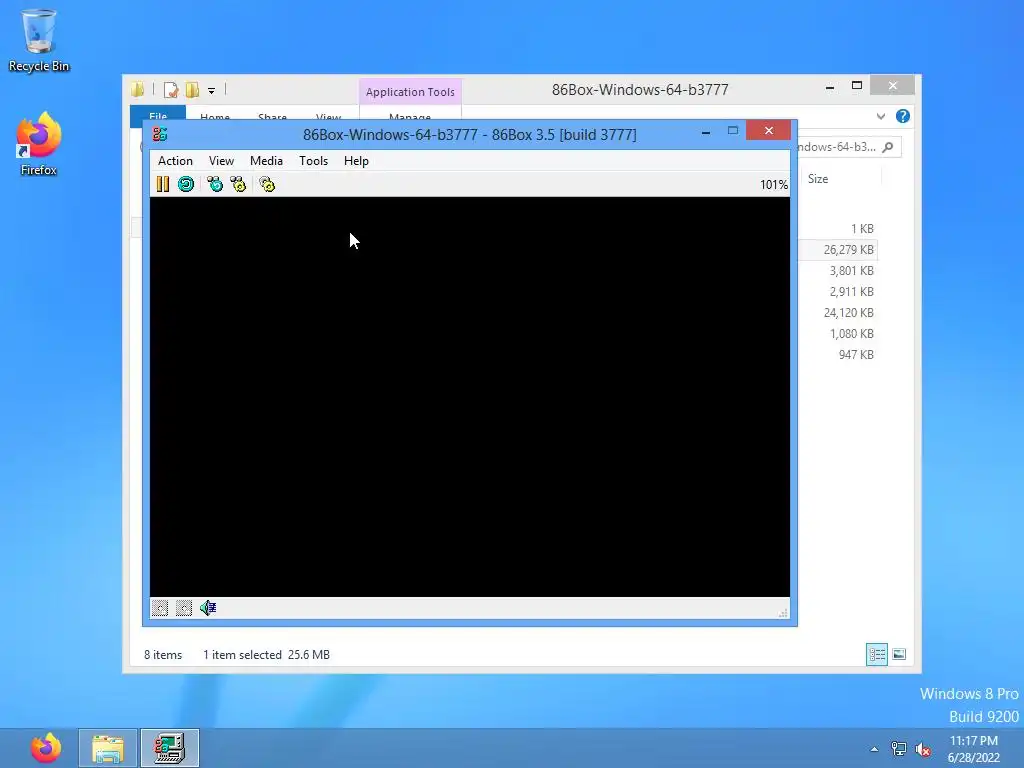Click Properties icon in Explorer quick access toolbar
The width and height of the screenshot is (1024, 768).
pos(171,89)
